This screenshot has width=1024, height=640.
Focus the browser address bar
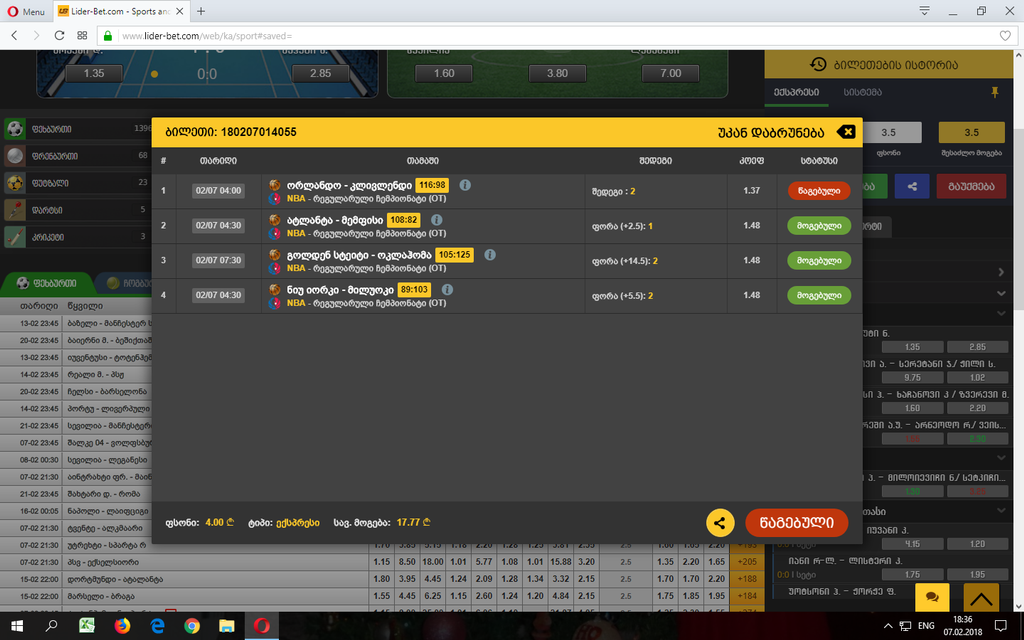(558, 36)
